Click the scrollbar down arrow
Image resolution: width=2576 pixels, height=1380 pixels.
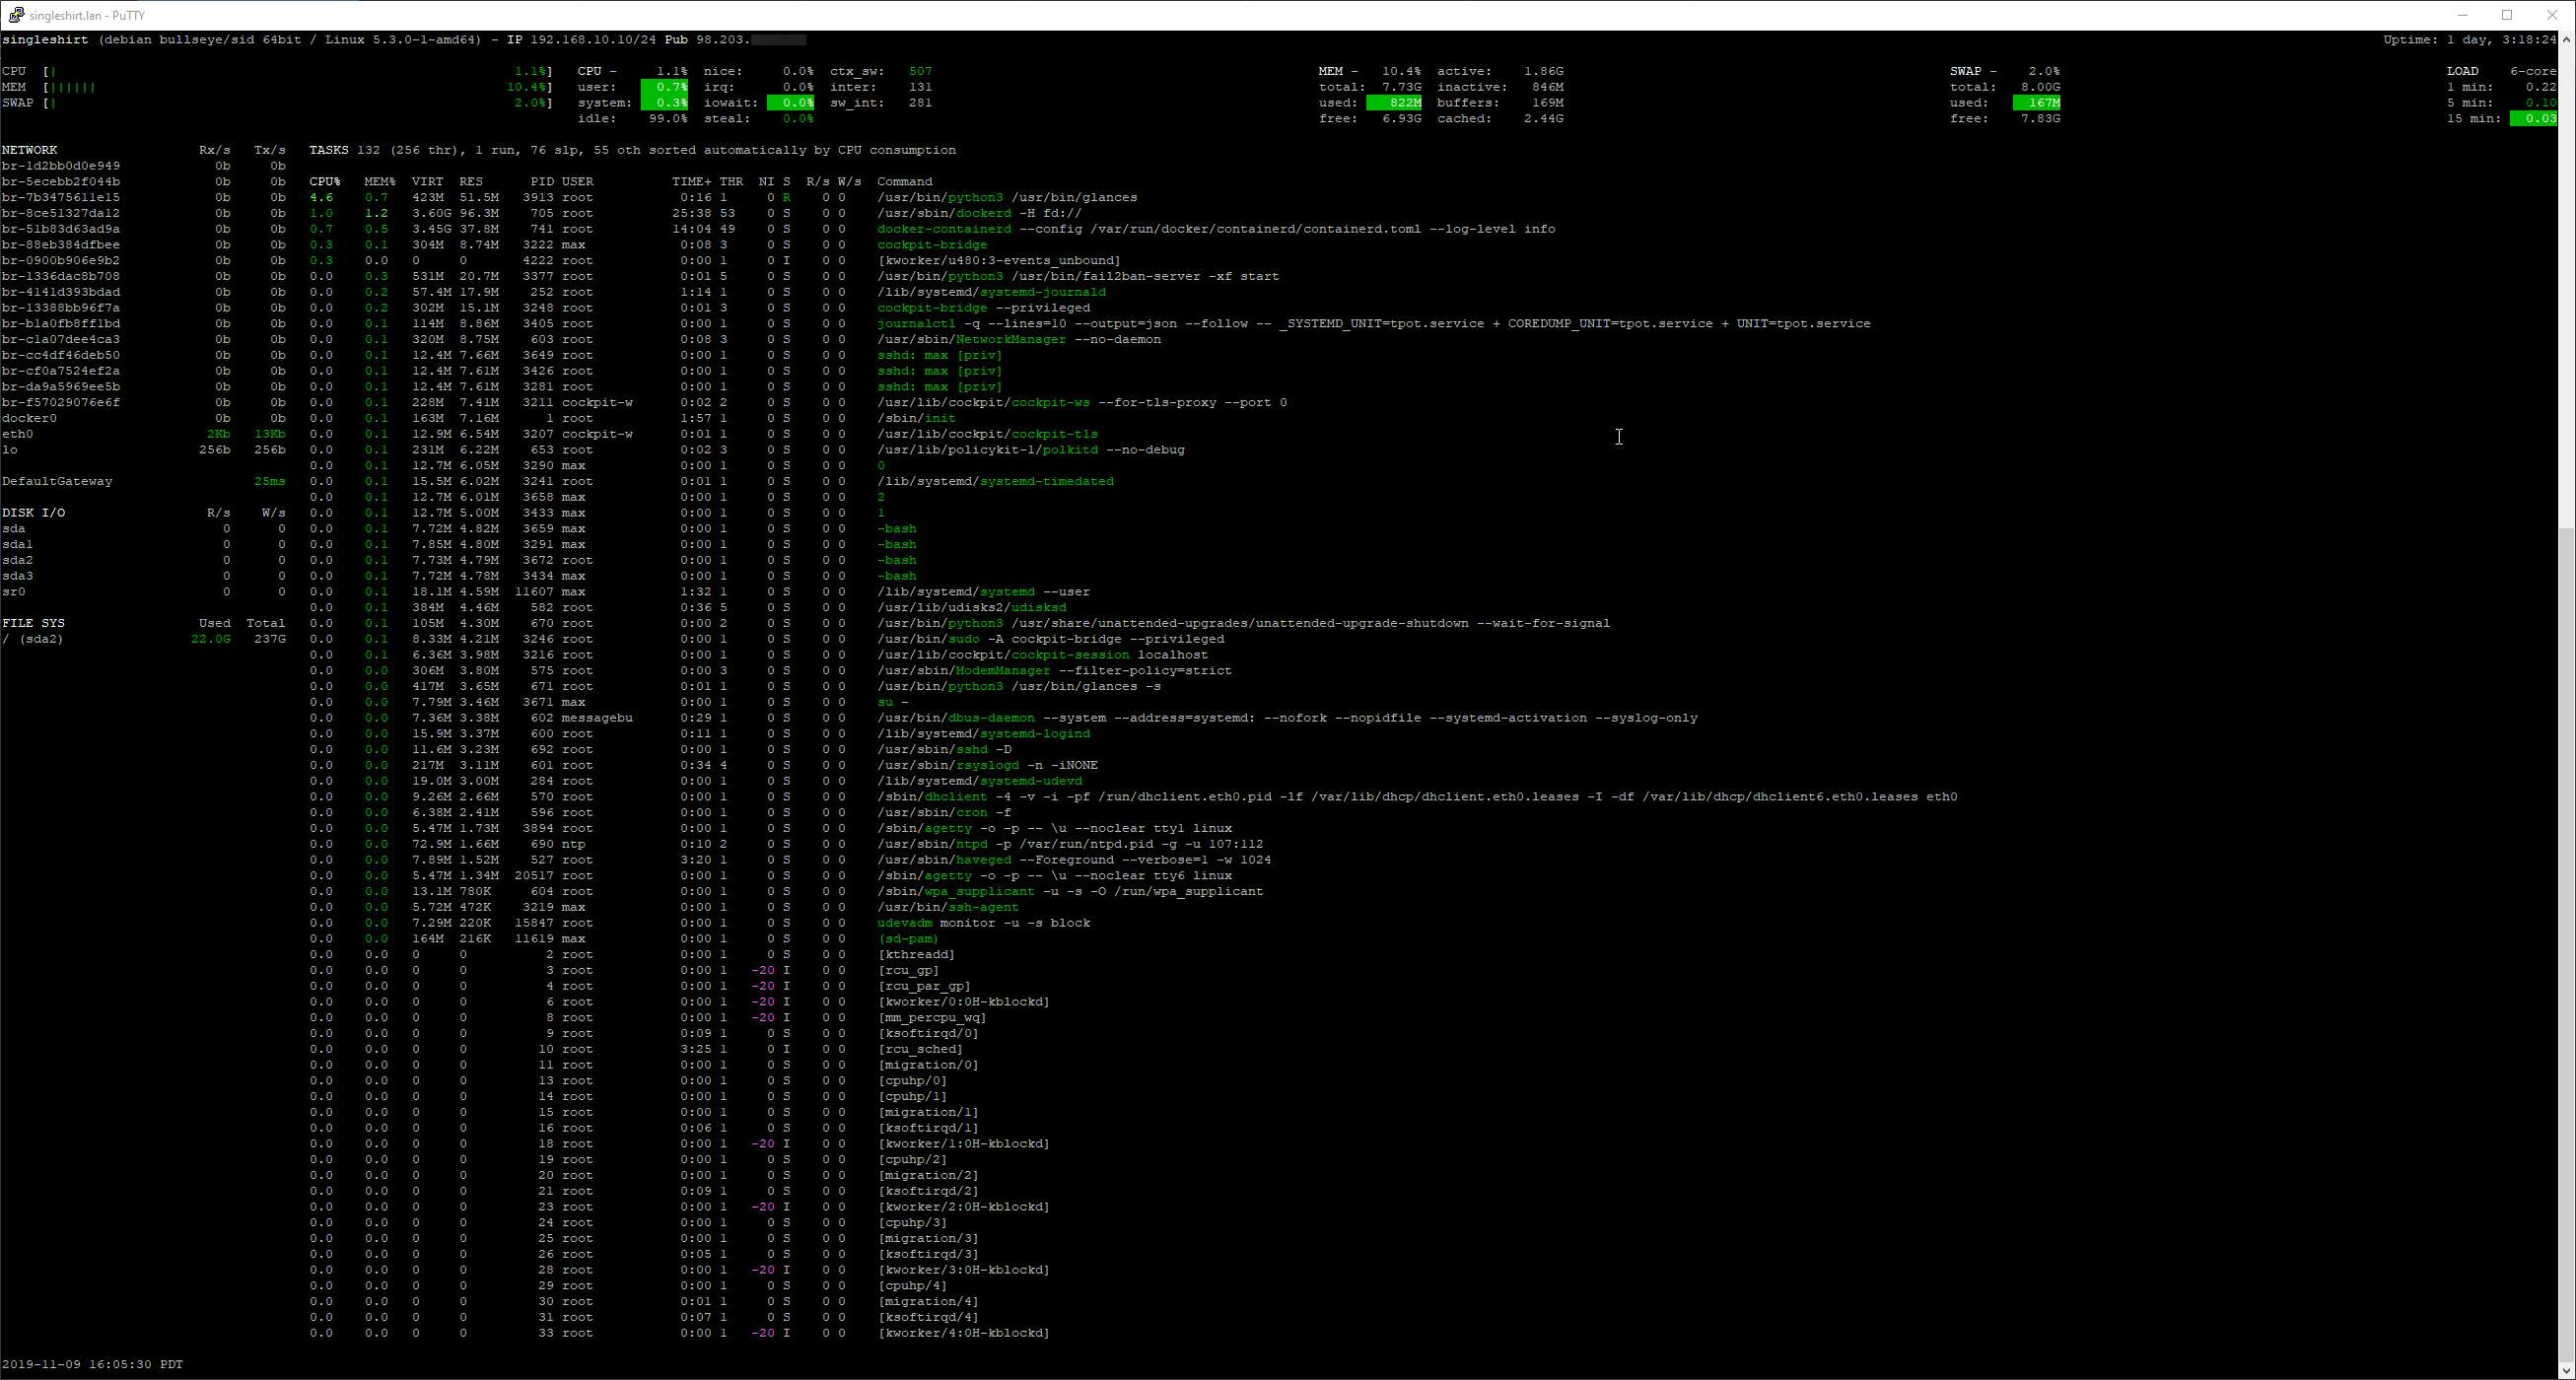click(x=2566, y=1371)
